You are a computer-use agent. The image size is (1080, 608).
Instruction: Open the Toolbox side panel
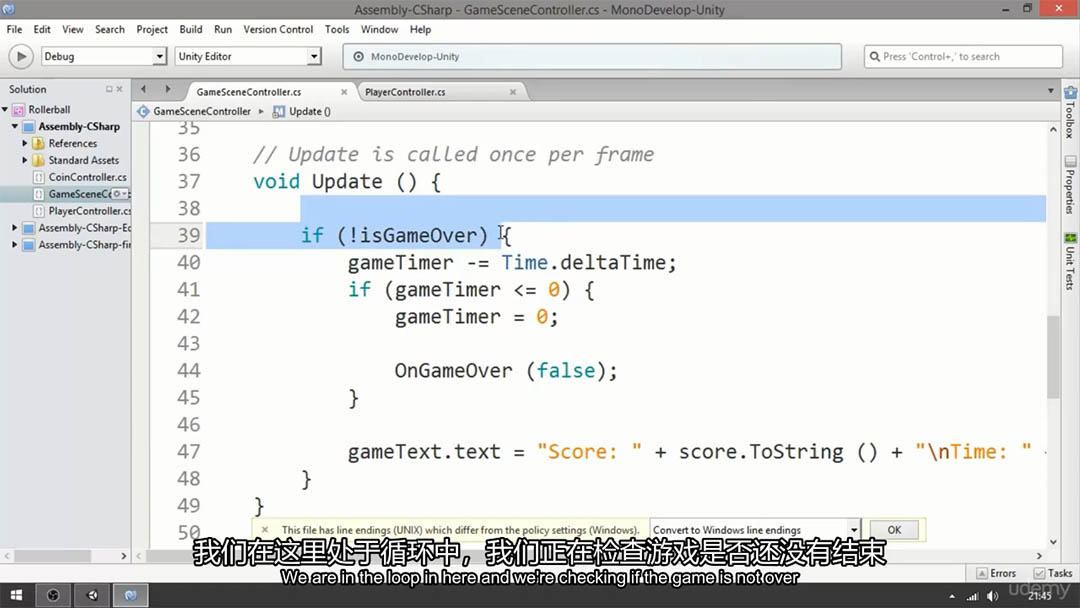pyautogui.click(x=1070, y=111)
